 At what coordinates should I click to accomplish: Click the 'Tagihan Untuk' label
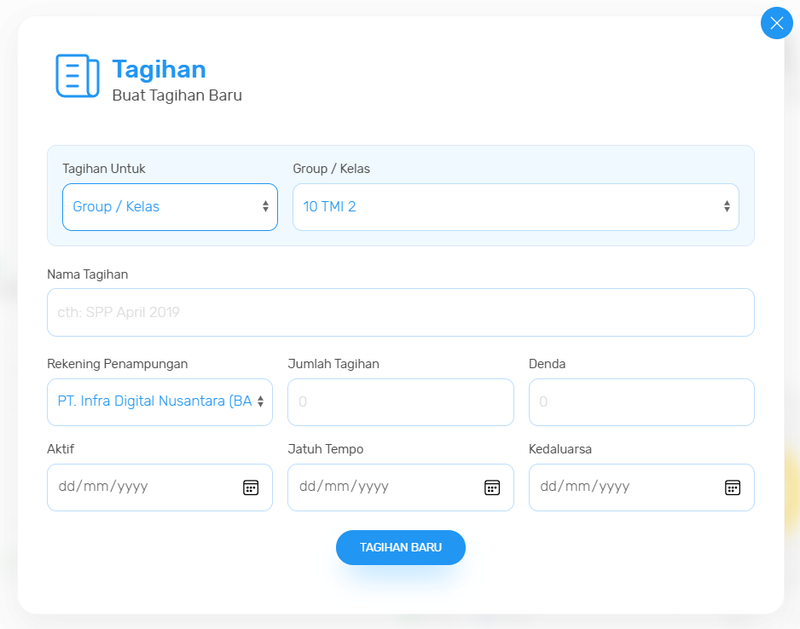point(104,169)
